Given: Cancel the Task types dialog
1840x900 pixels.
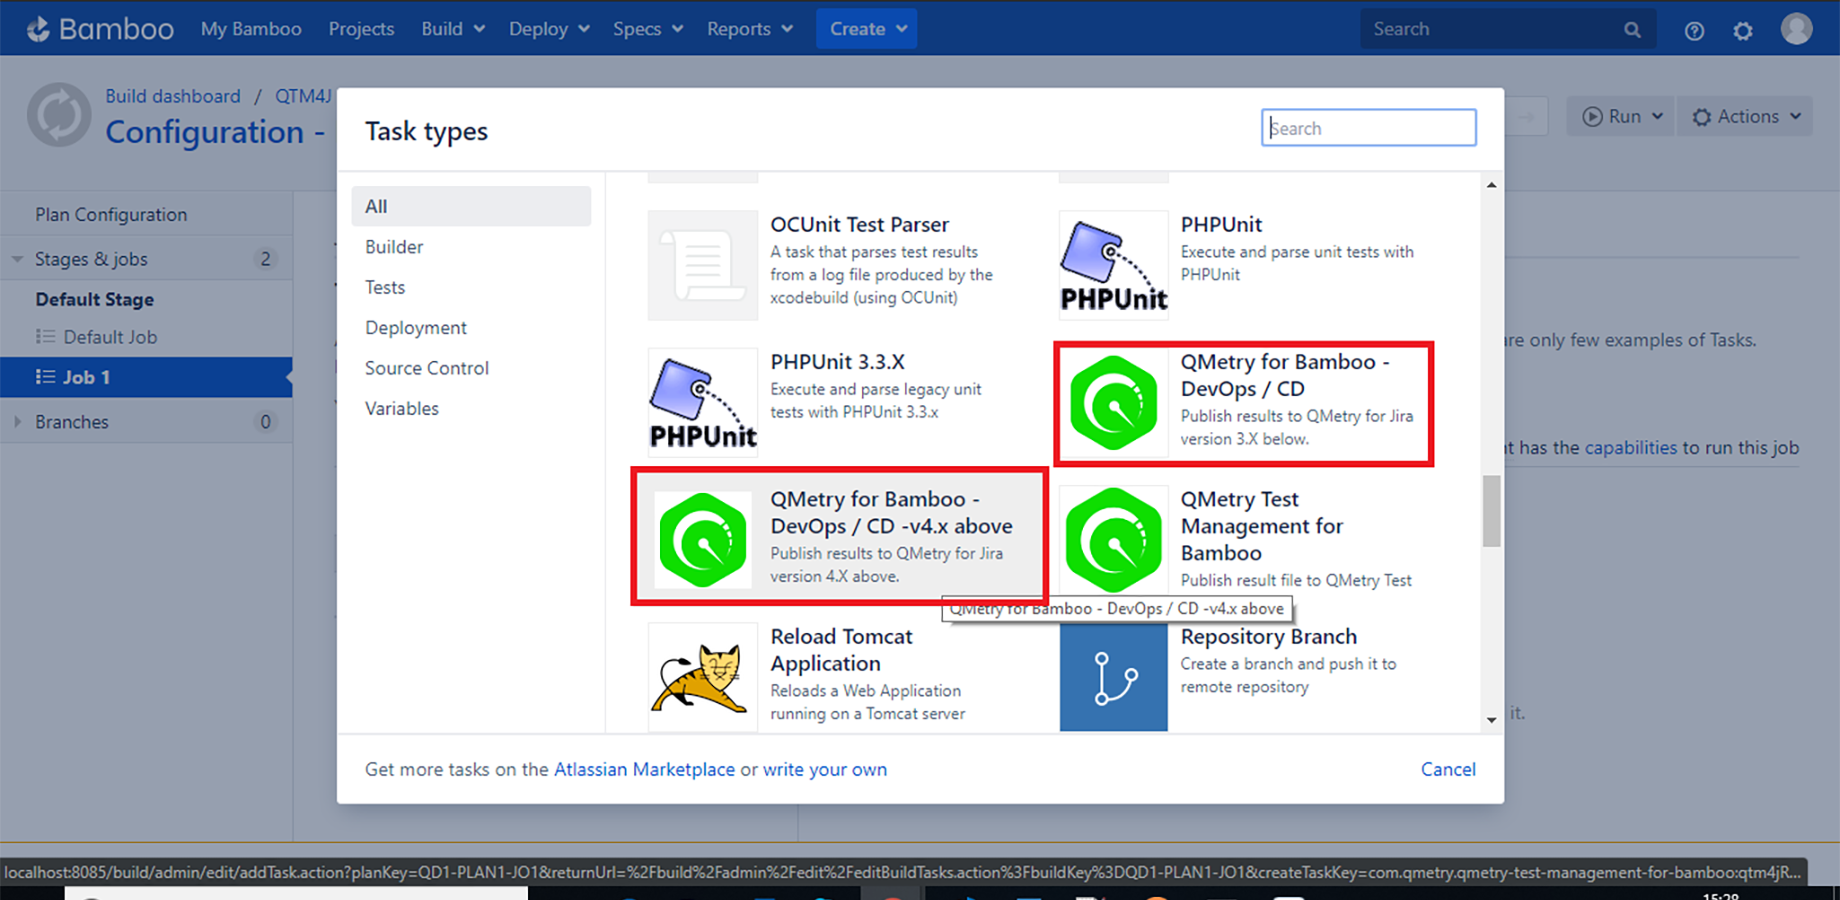Looking at the screenshot, I should (1448, 769).
